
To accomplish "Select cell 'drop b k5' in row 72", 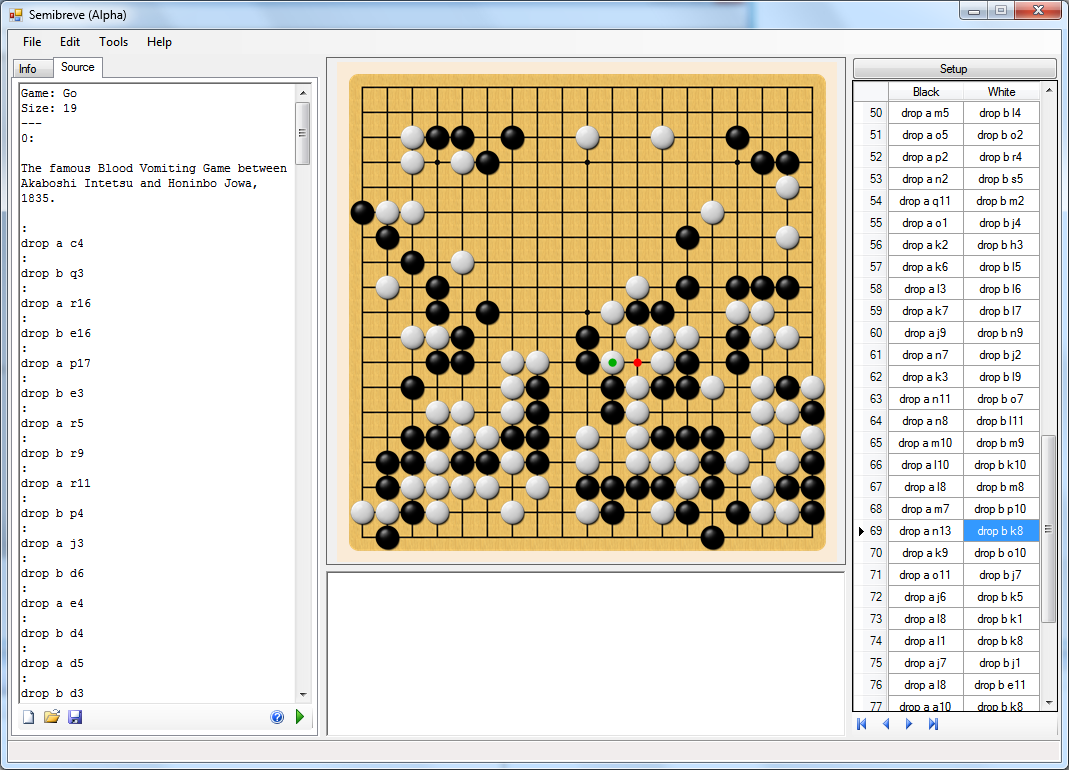I will click(x=1000, y=597).
